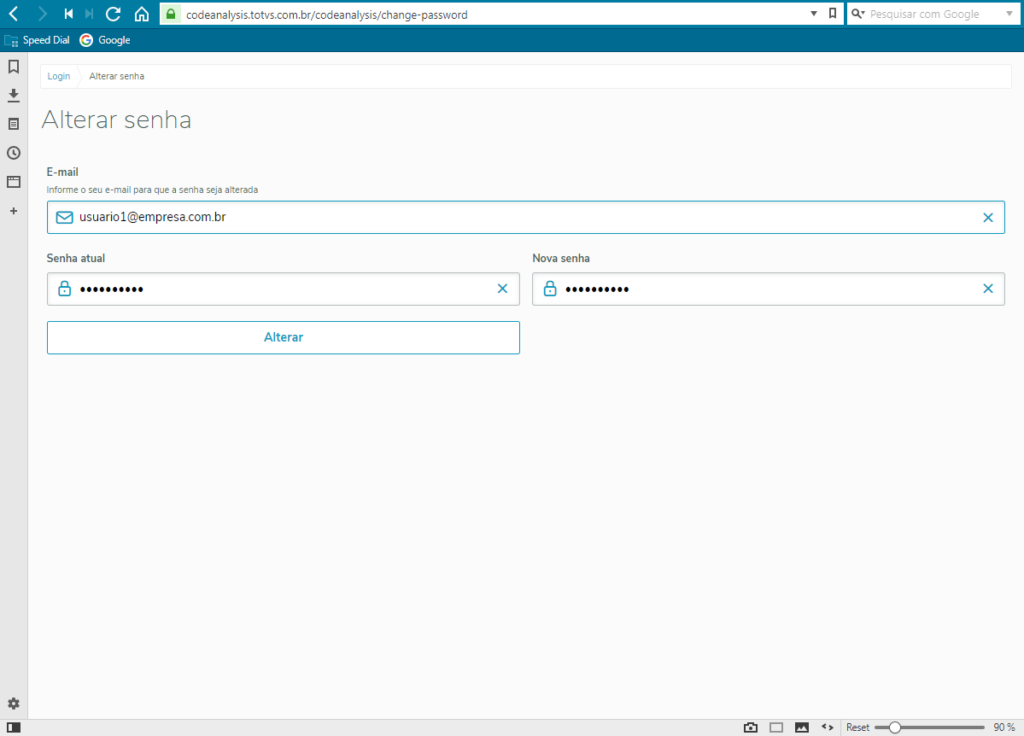This screenshot has height=736, width=1024.
Task: Click the E-mail input field
Action: tap(526, 217)
